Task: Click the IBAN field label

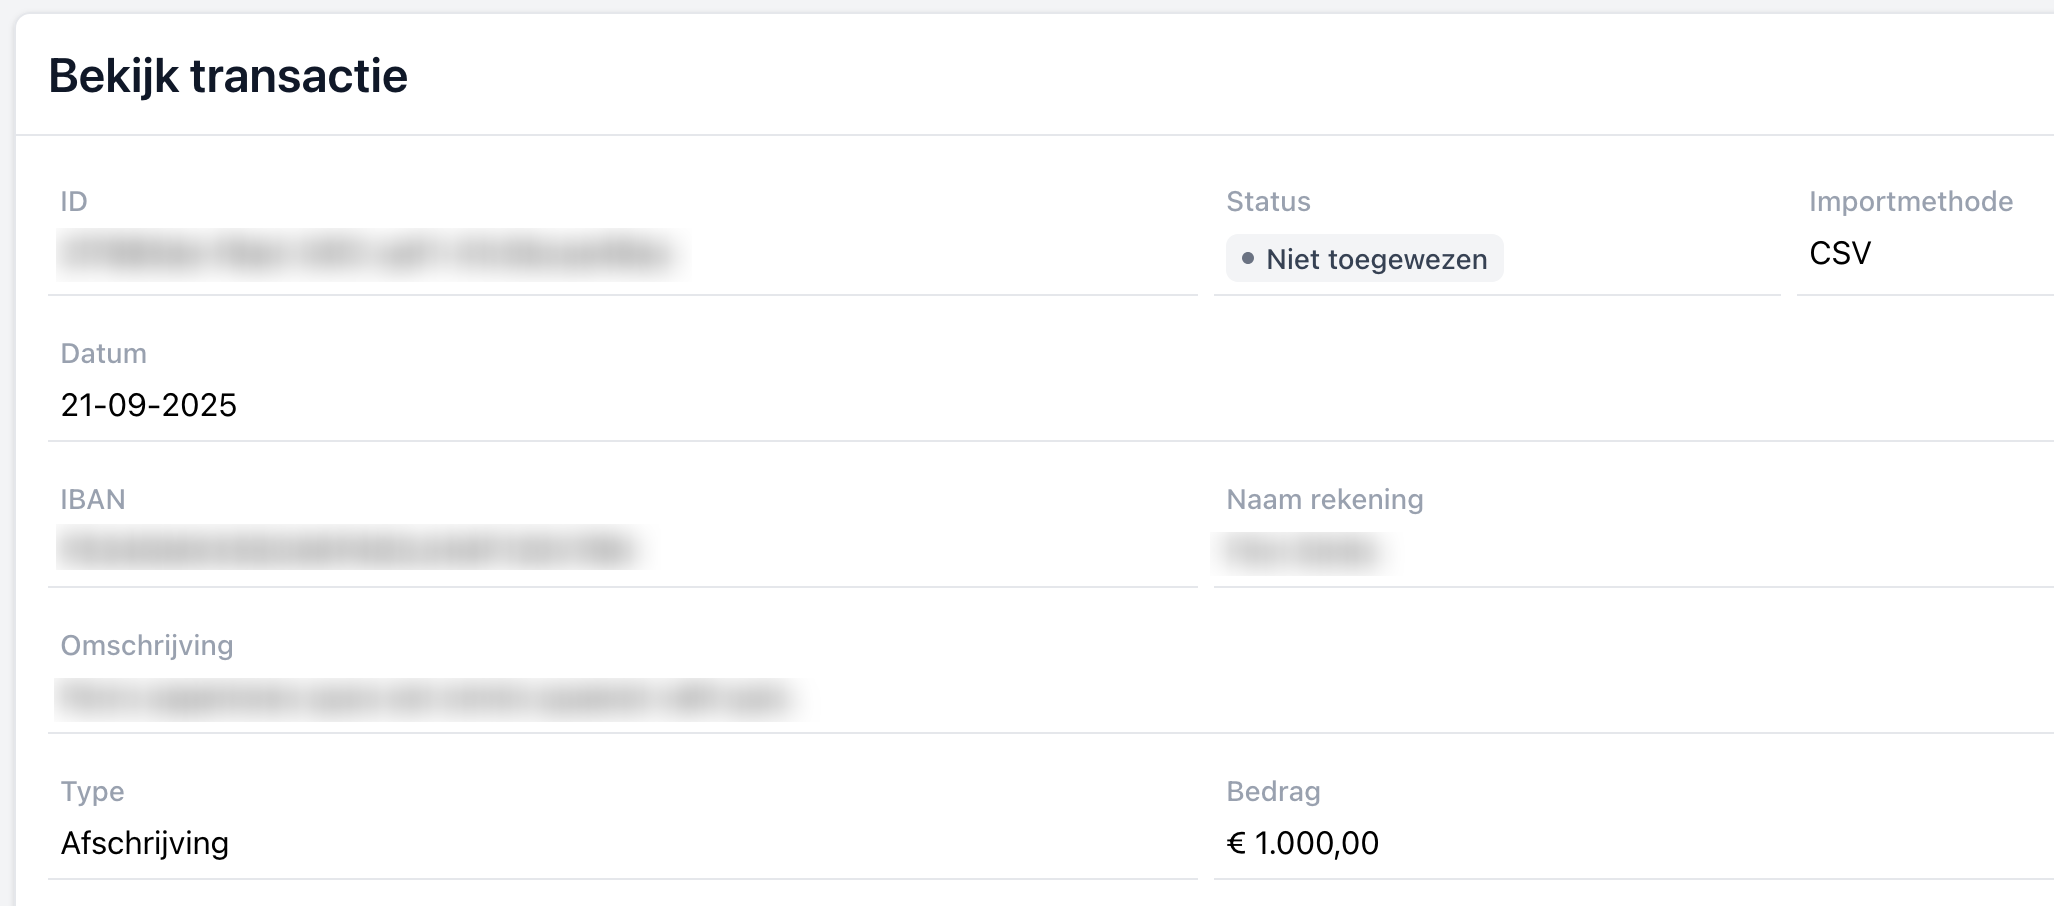Action: tap(93, 500)
